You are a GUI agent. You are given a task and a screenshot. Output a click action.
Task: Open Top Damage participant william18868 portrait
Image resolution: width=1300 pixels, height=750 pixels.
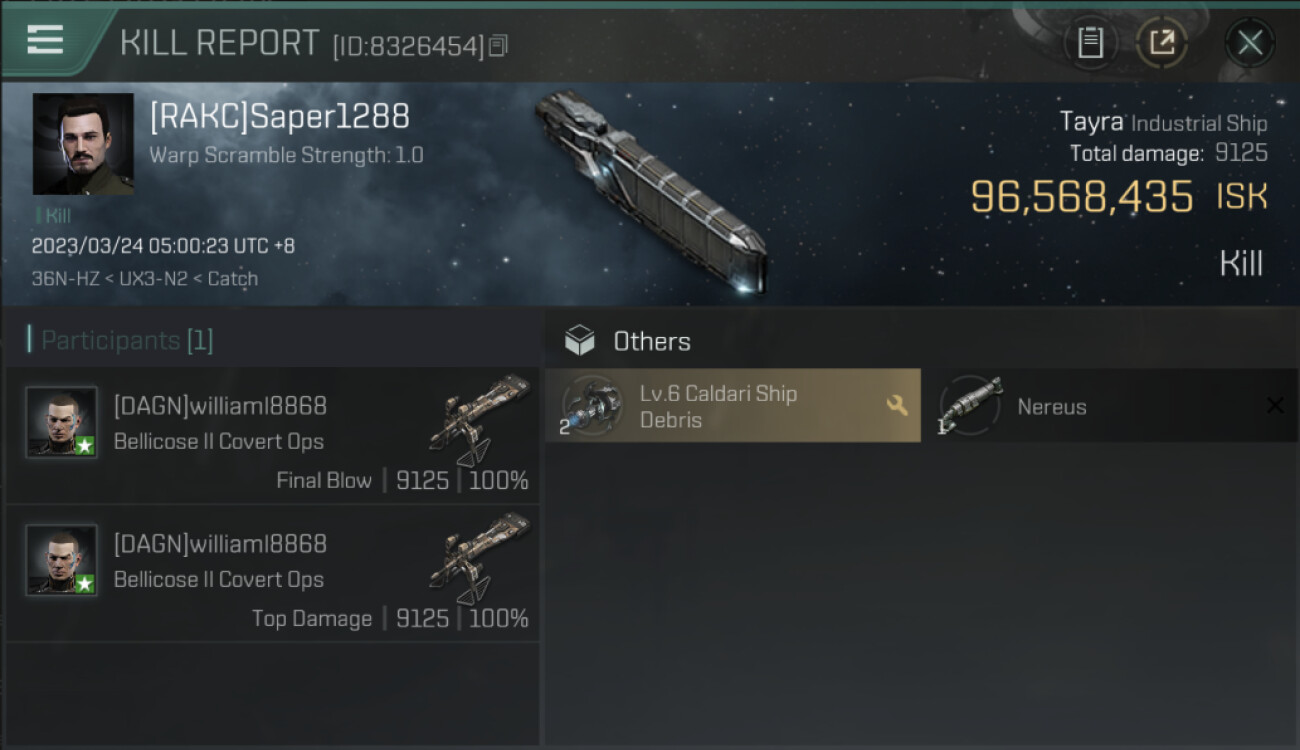pyautogui.click(x=62, y=560)
